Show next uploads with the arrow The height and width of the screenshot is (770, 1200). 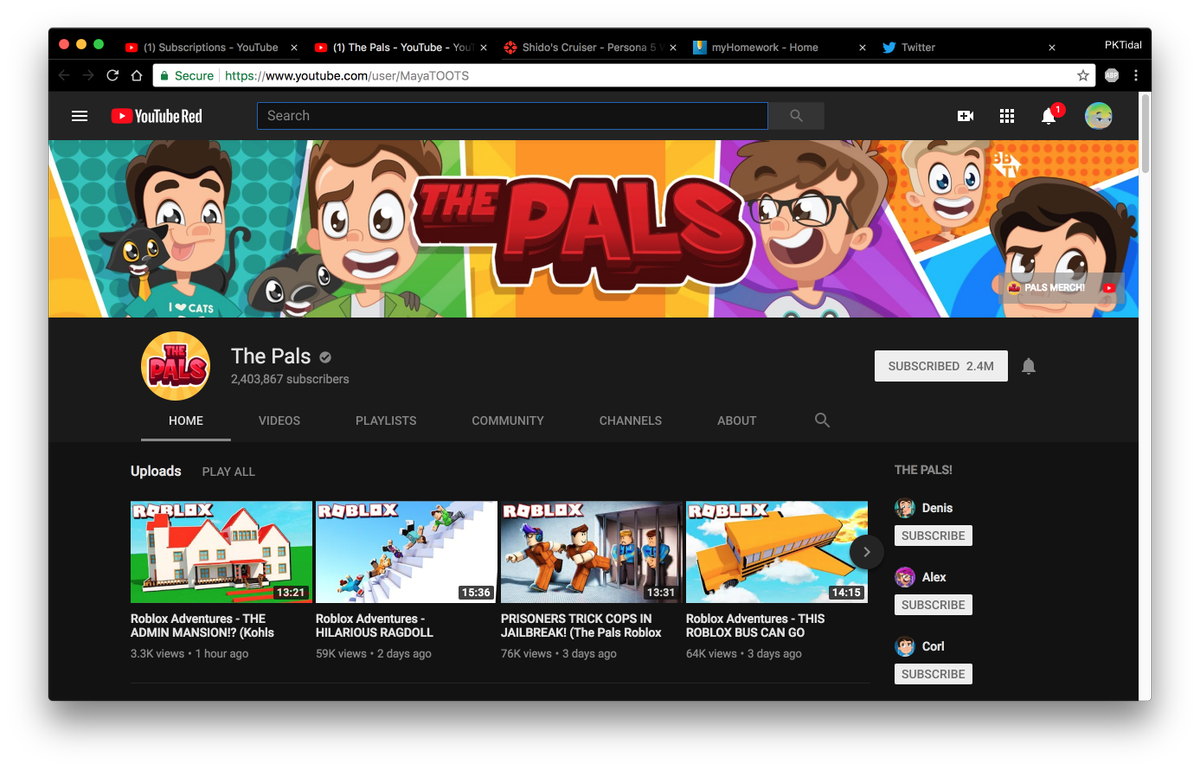coord(866,552)
